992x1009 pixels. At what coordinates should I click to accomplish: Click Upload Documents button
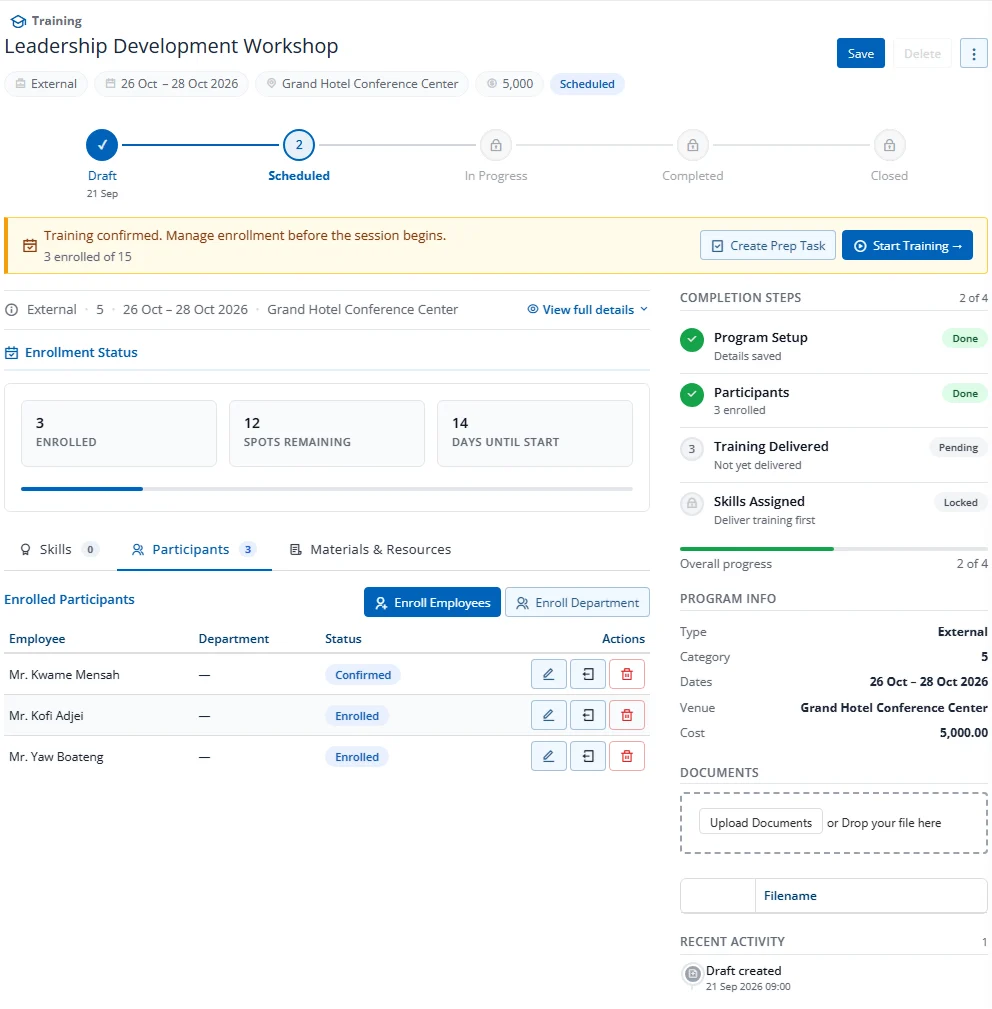(x=761, y=823)
